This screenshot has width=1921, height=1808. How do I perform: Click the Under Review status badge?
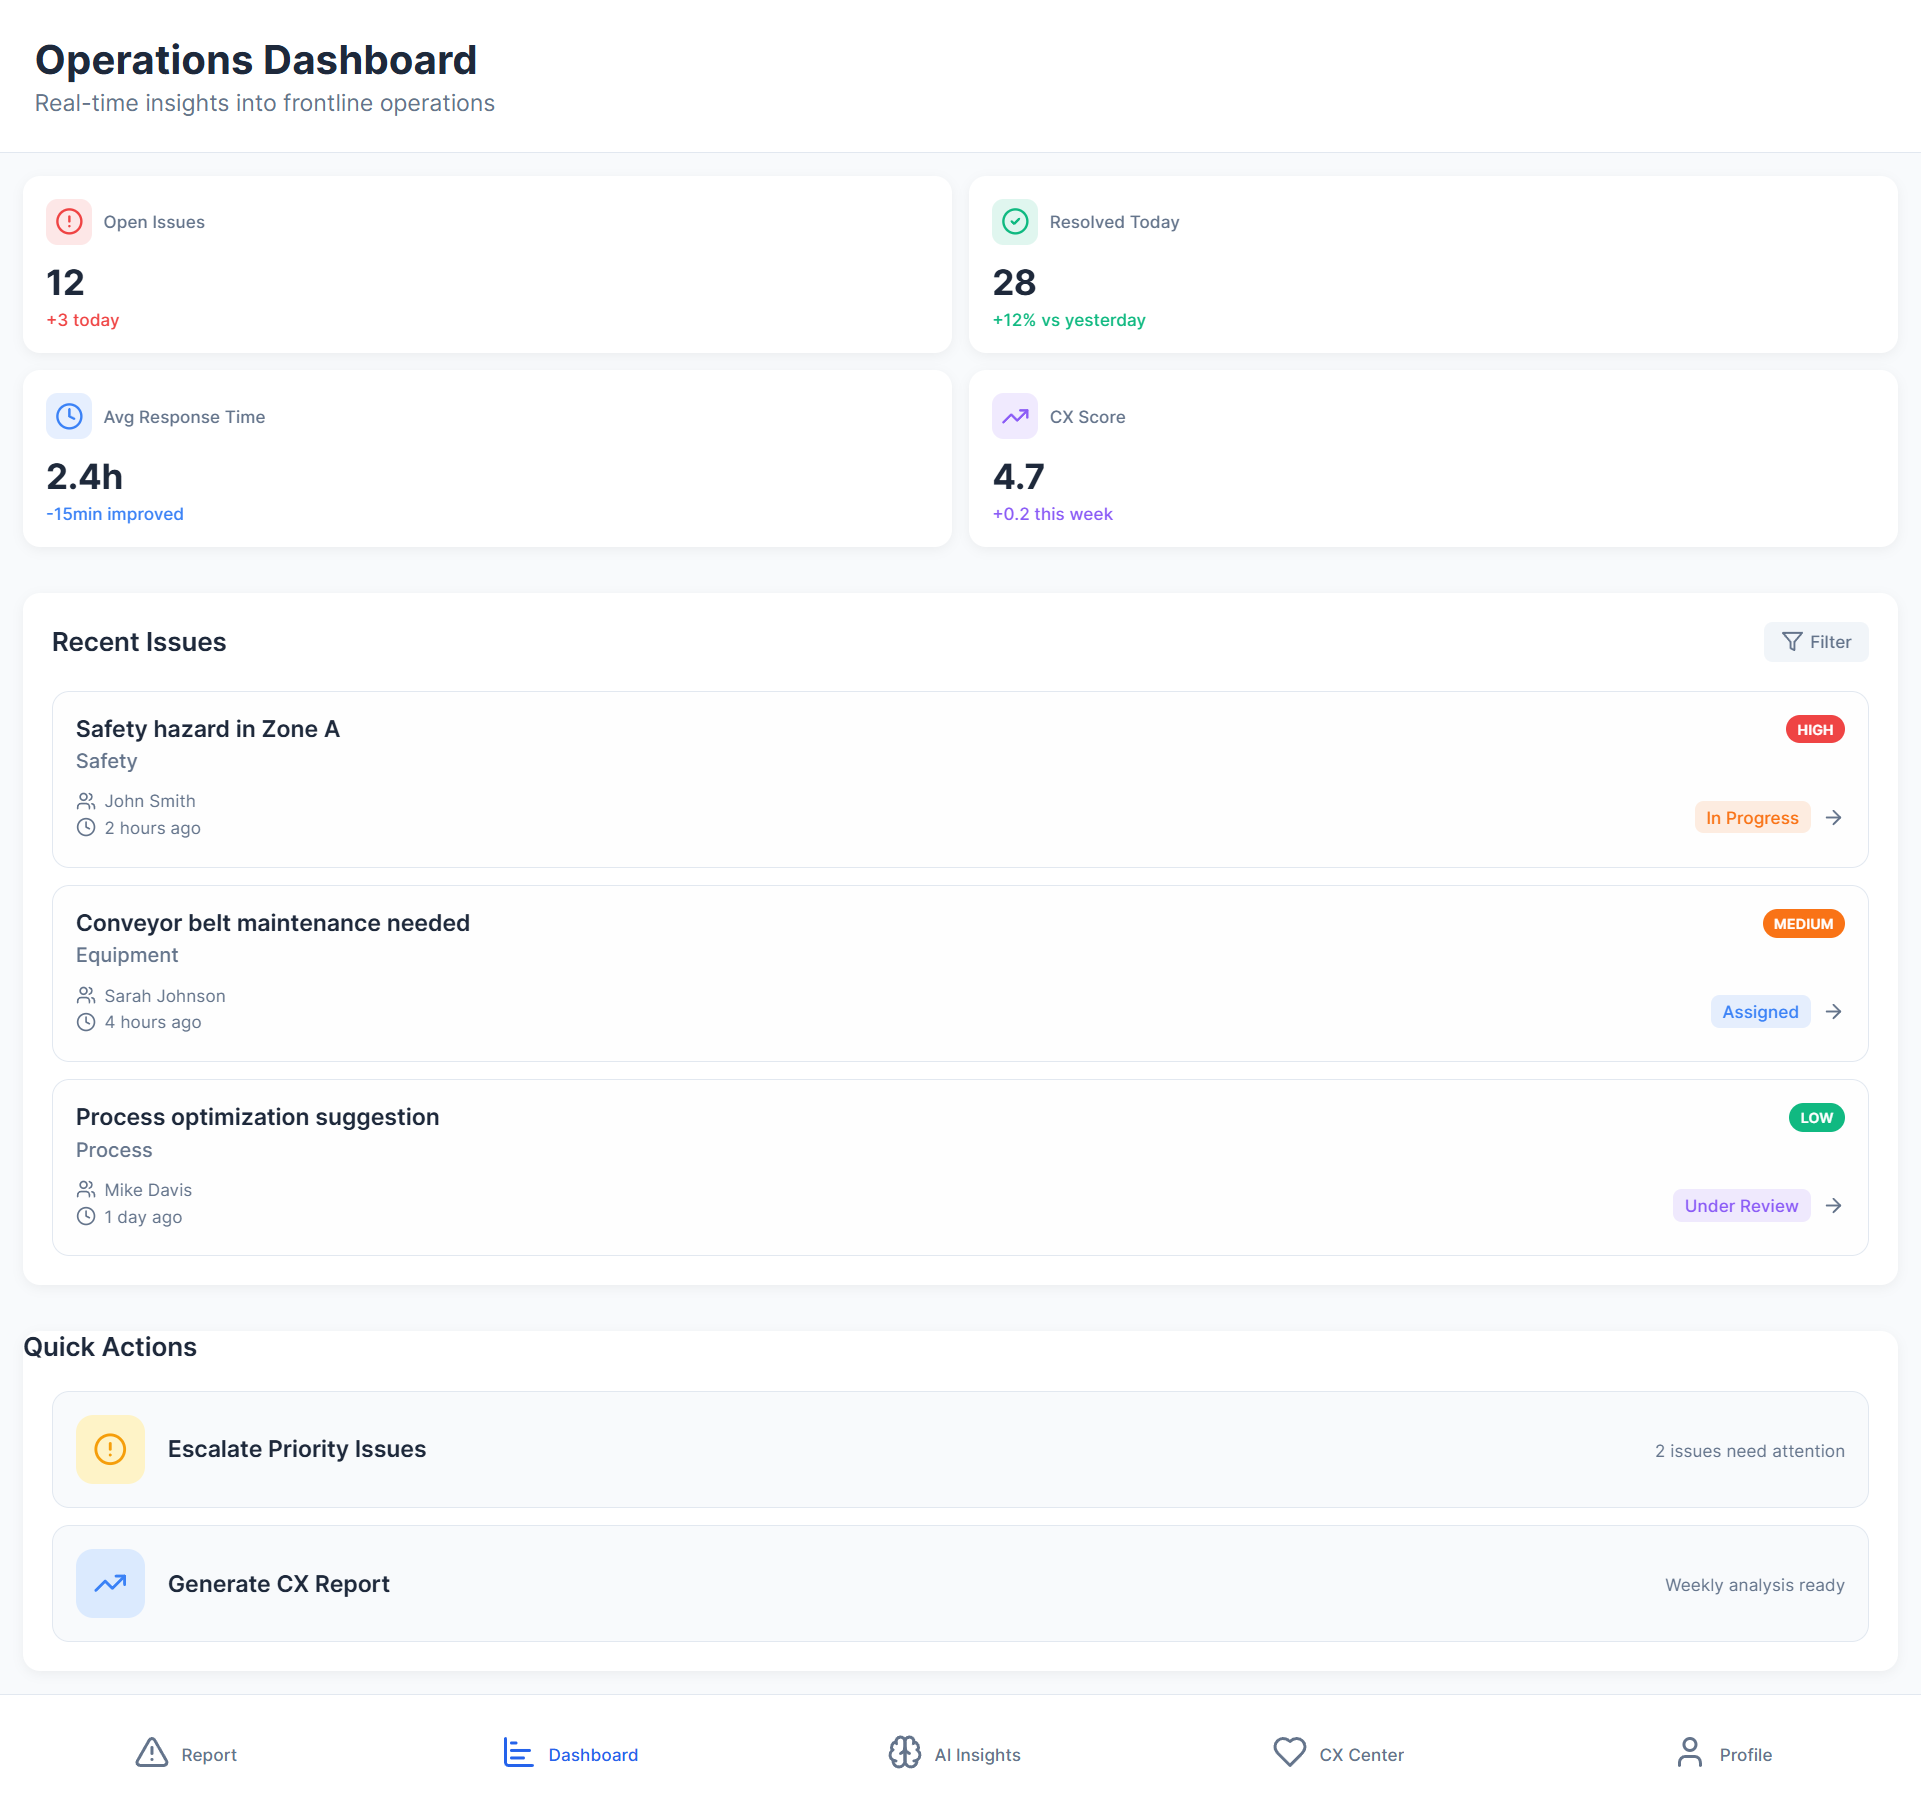(x=1741, y=1206)
